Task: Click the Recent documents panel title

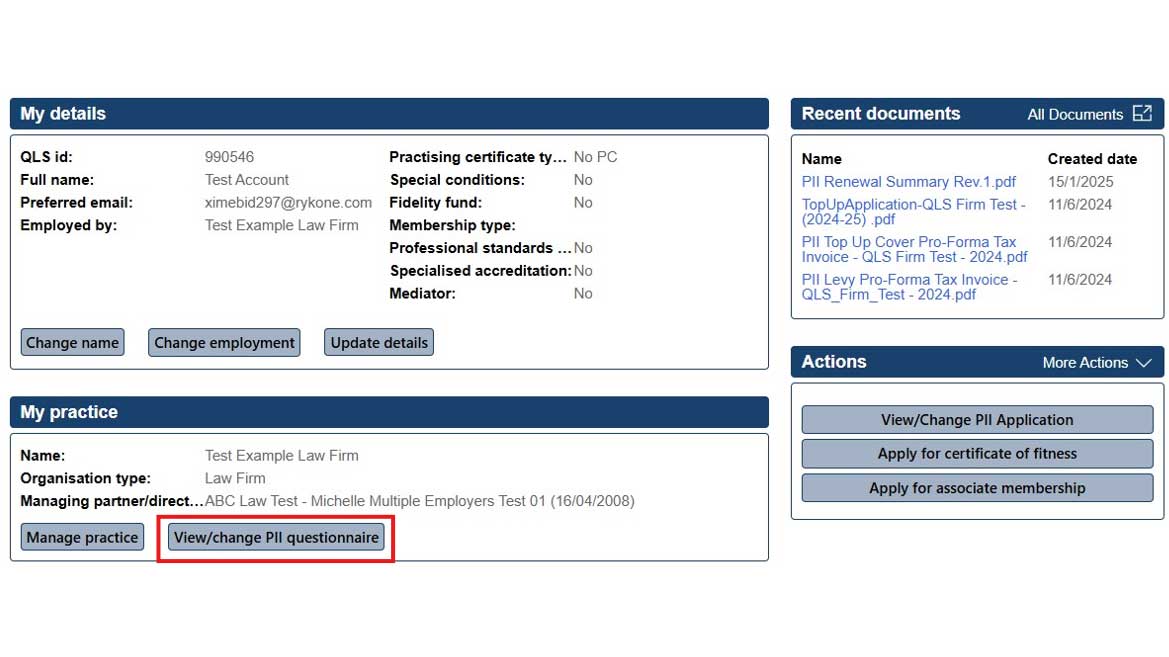Action: pyautogui.click(x=880, y=114)
